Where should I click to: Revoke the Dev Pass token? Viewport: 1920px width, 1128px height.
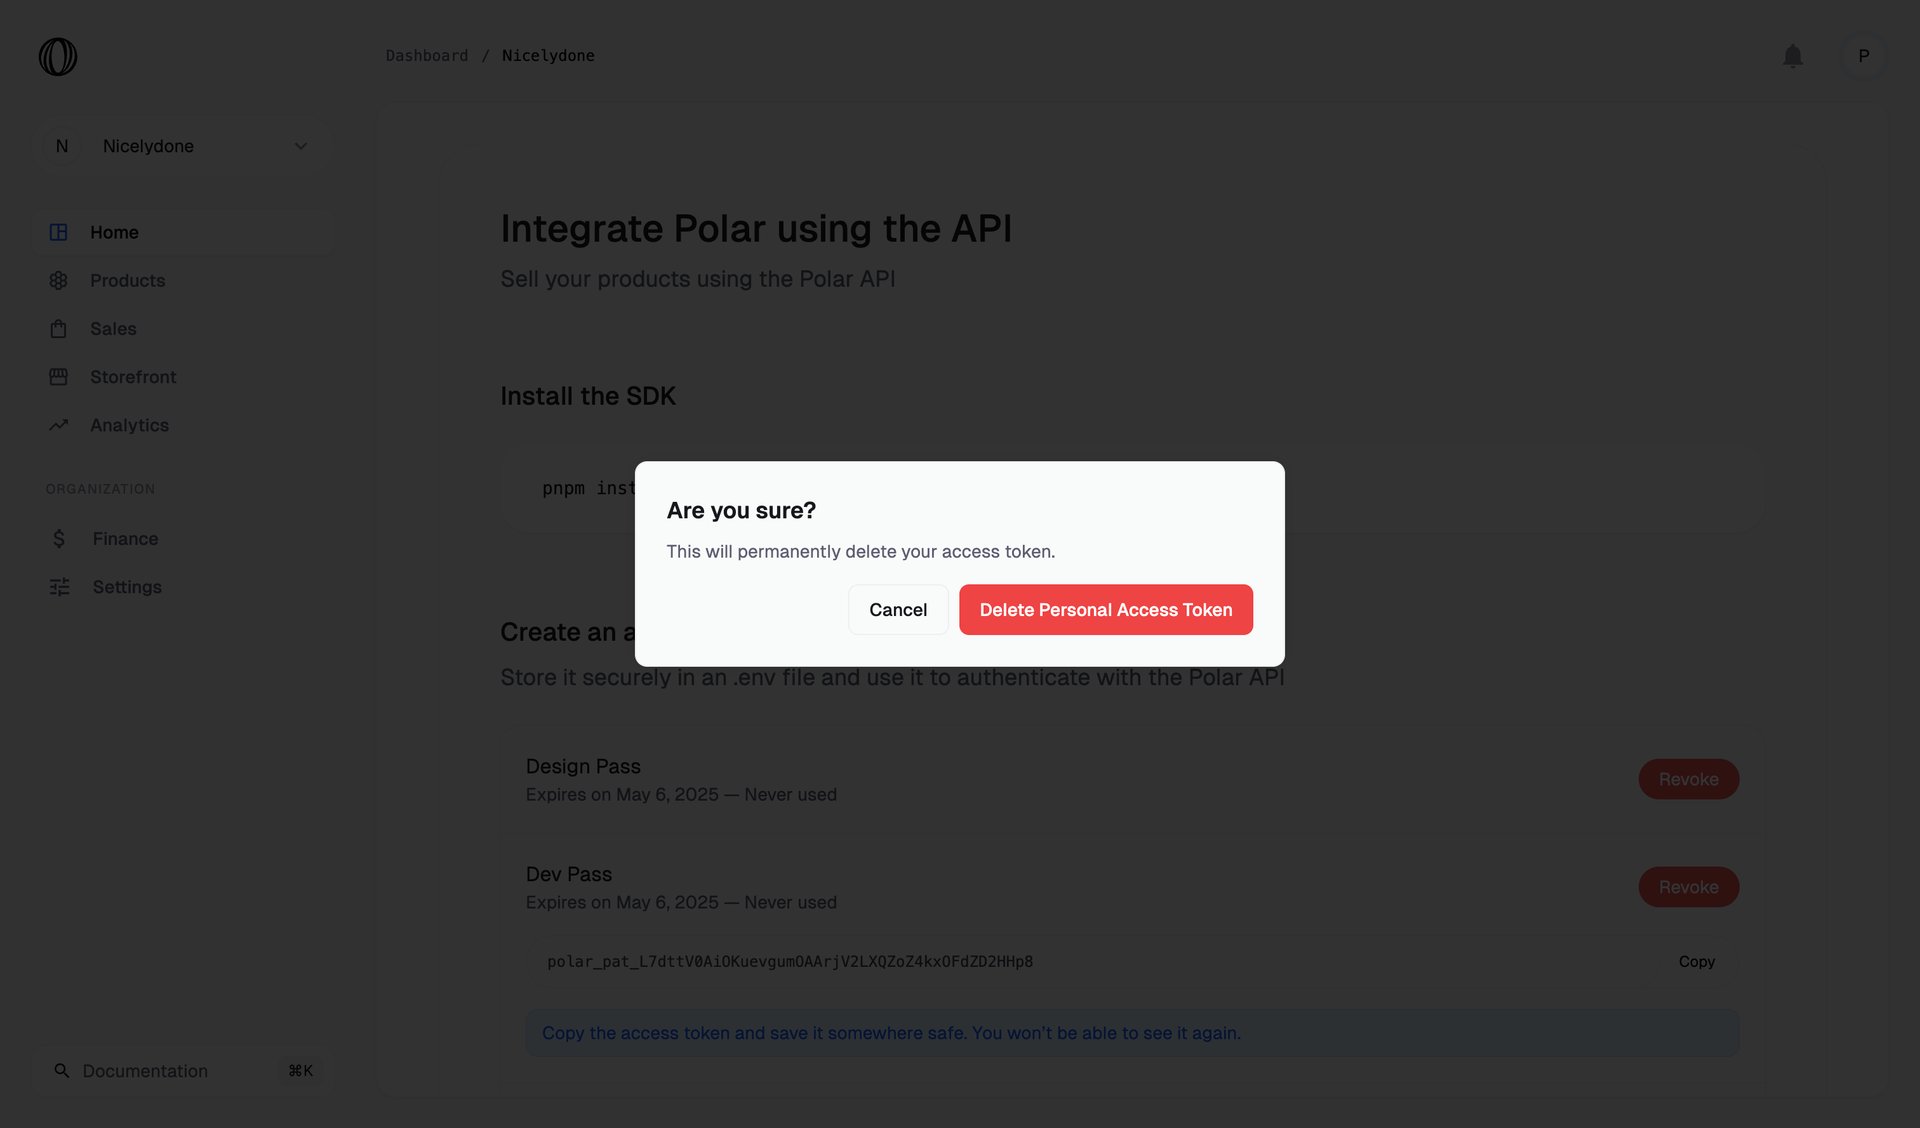[x=1688, y=886]
